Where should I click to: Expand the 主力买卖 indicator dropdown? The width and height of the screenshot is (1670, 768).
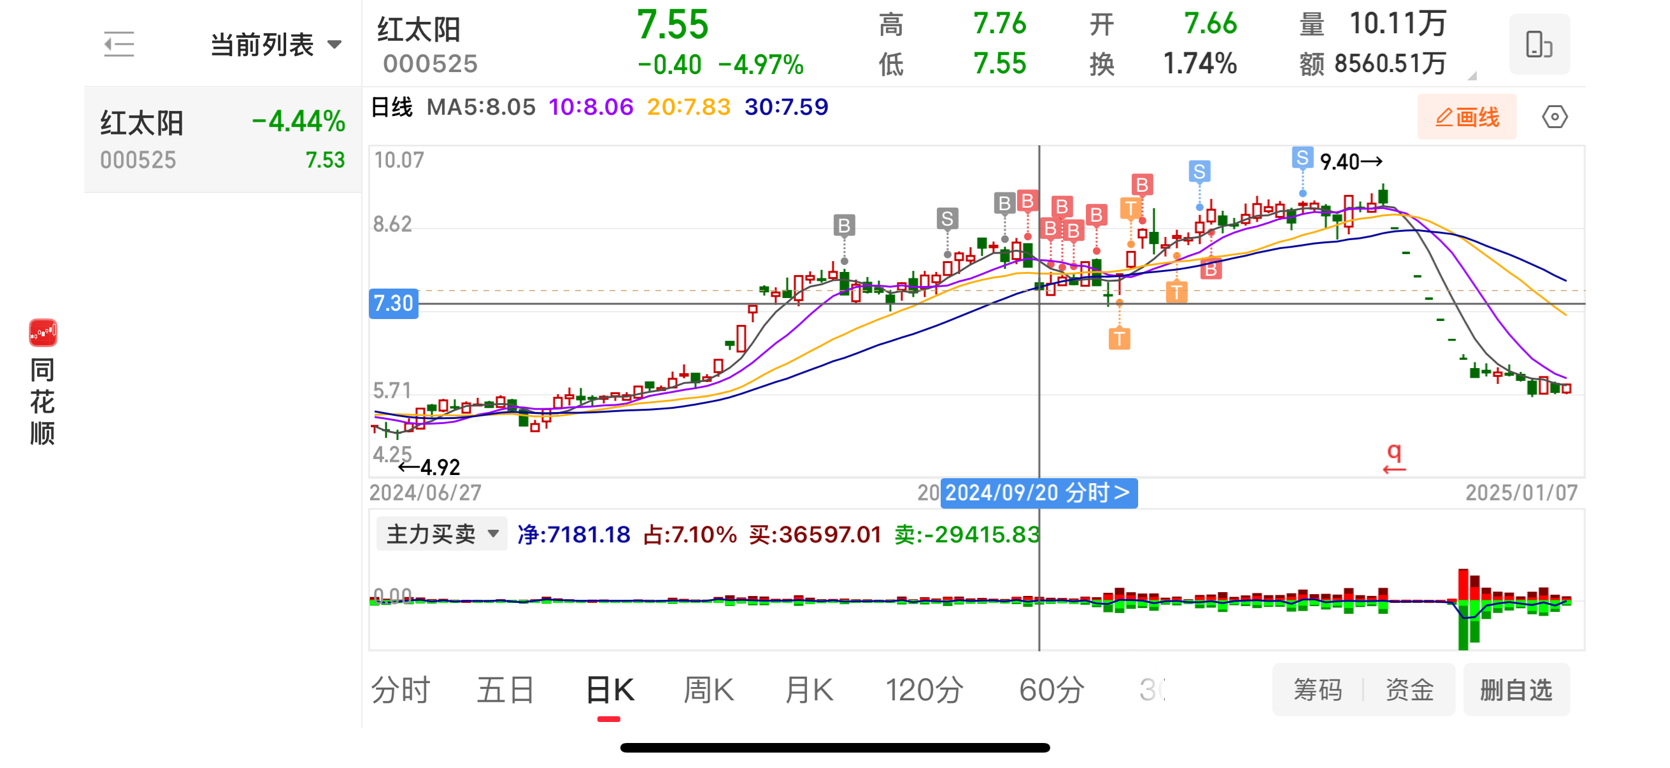click(442, 535)
